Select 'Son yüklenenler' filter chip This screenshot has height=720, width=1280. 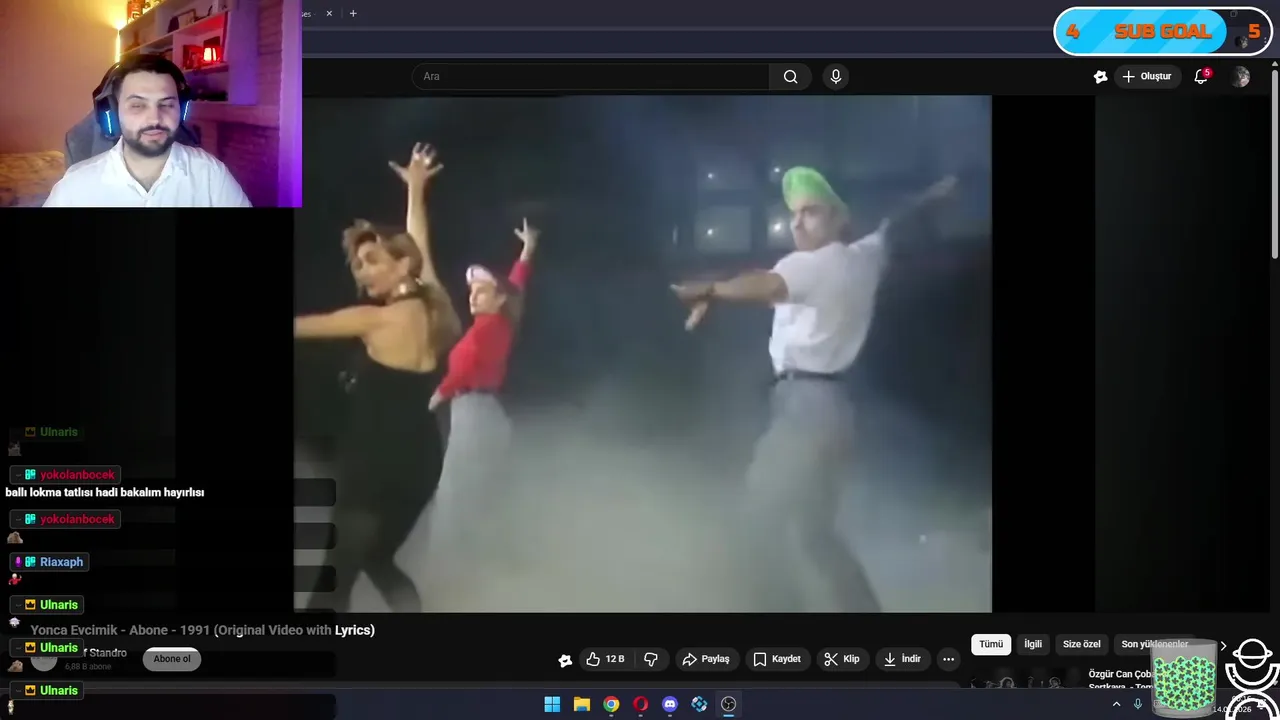point(1155,645)
